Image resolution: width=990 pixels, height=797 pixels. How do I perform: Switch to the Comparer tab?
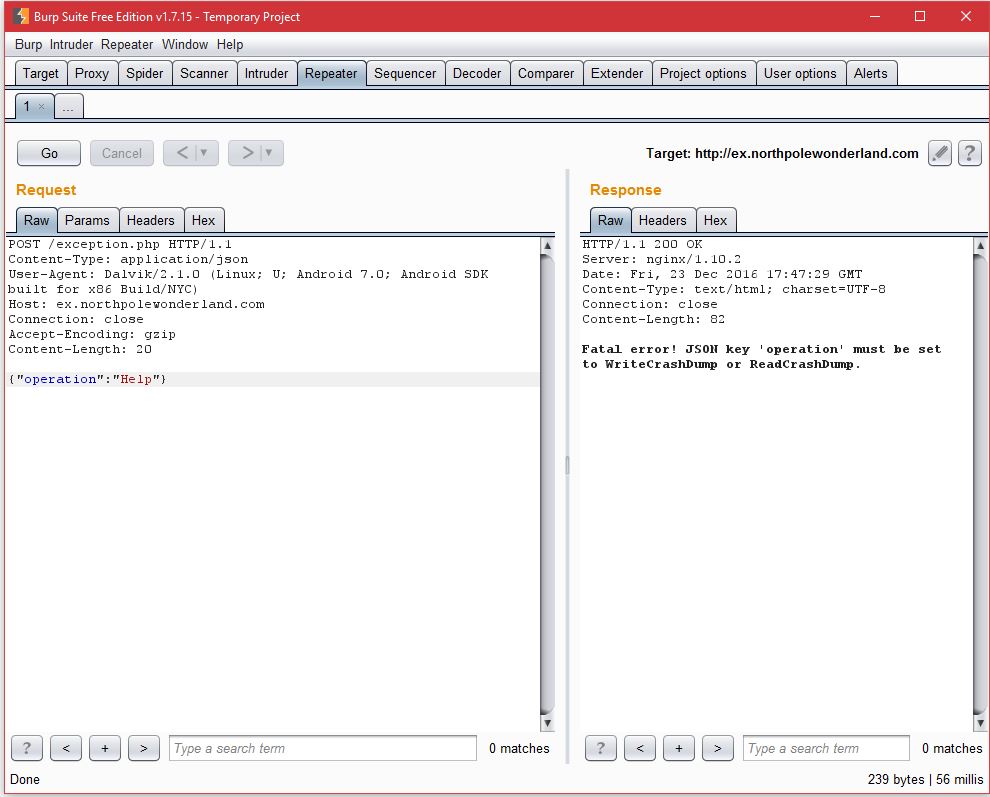(546, 73)
